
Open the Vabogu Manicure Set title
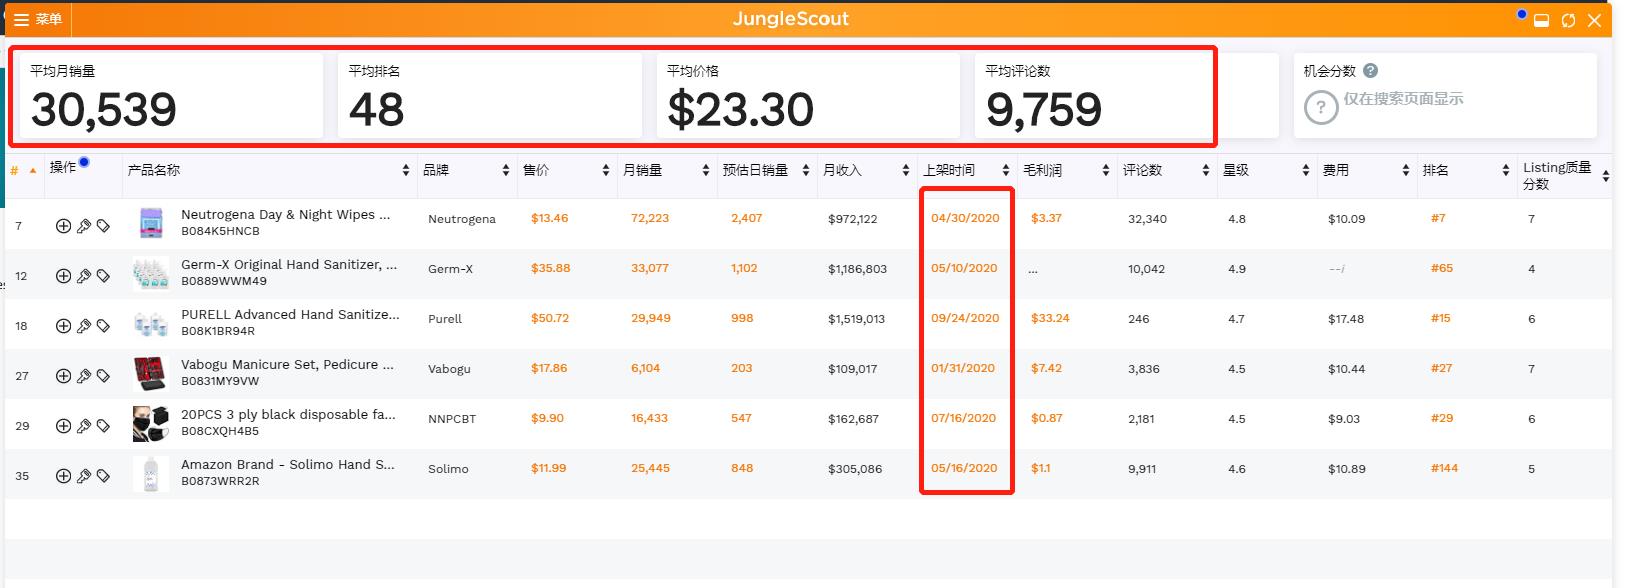[287, 364]
